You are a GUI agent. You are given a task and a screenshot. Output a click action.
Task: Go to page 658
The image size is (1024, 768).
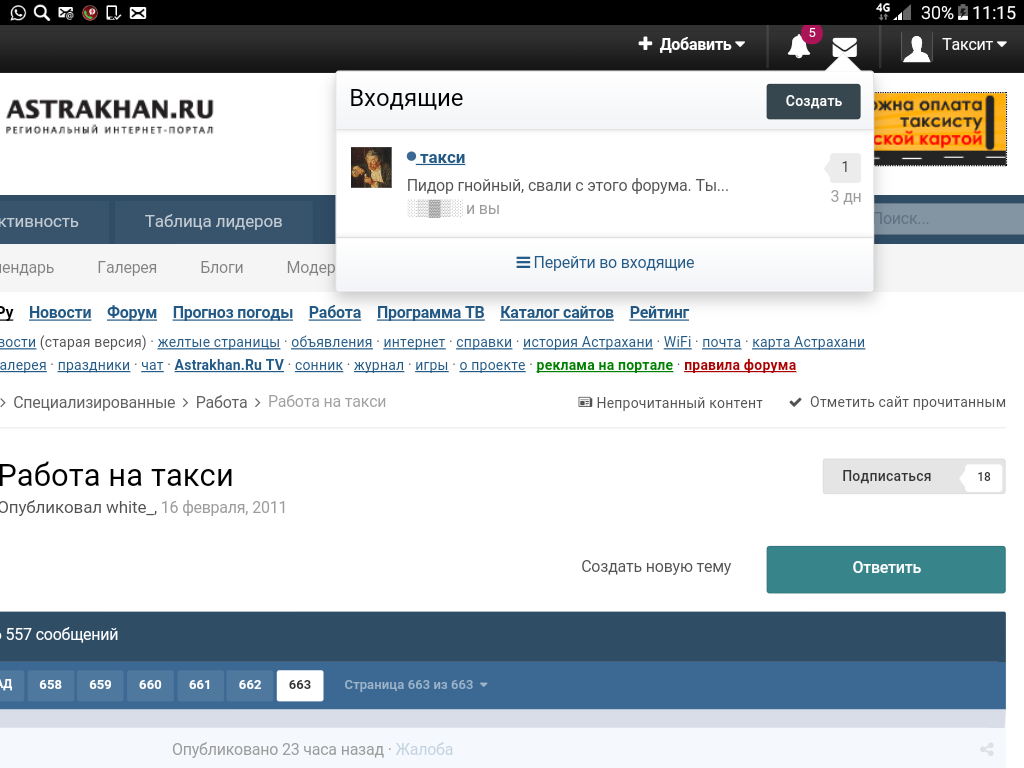pos(50,685)
